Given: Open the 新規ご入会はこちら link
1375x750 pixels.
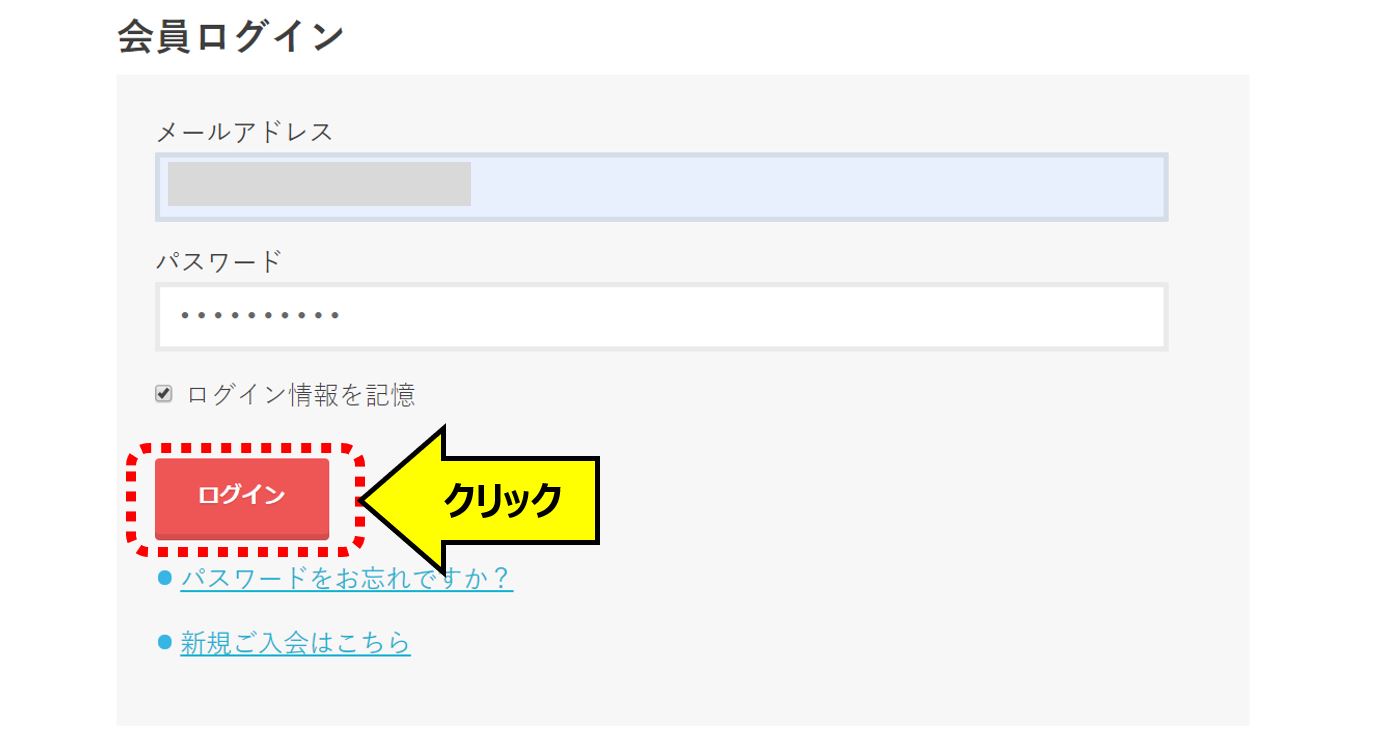Looking at the screenshot, I should pyautogui.click(x=295, y=643).
